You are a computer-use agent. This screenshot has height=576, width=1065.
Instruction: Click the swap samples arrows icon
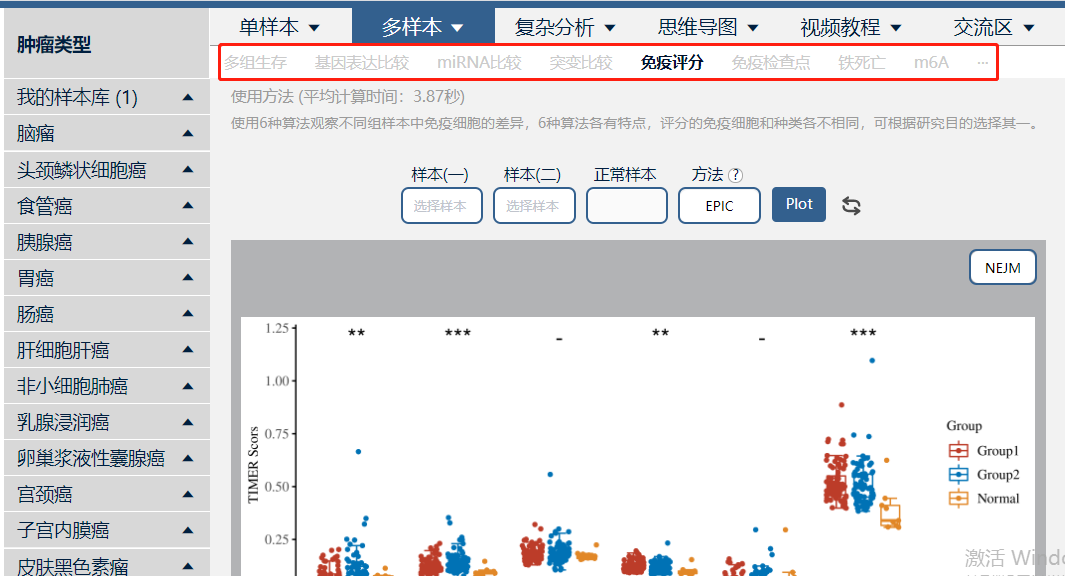(851, 206)
